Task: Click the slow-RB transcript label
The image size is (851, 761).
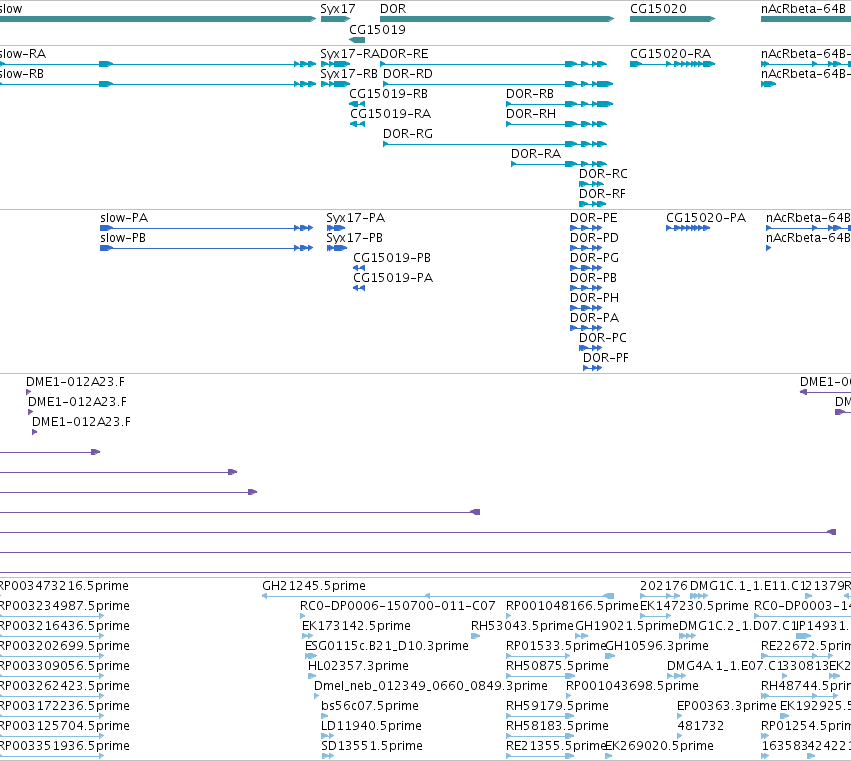Action: pyautogui.click(x=22, y=74)
